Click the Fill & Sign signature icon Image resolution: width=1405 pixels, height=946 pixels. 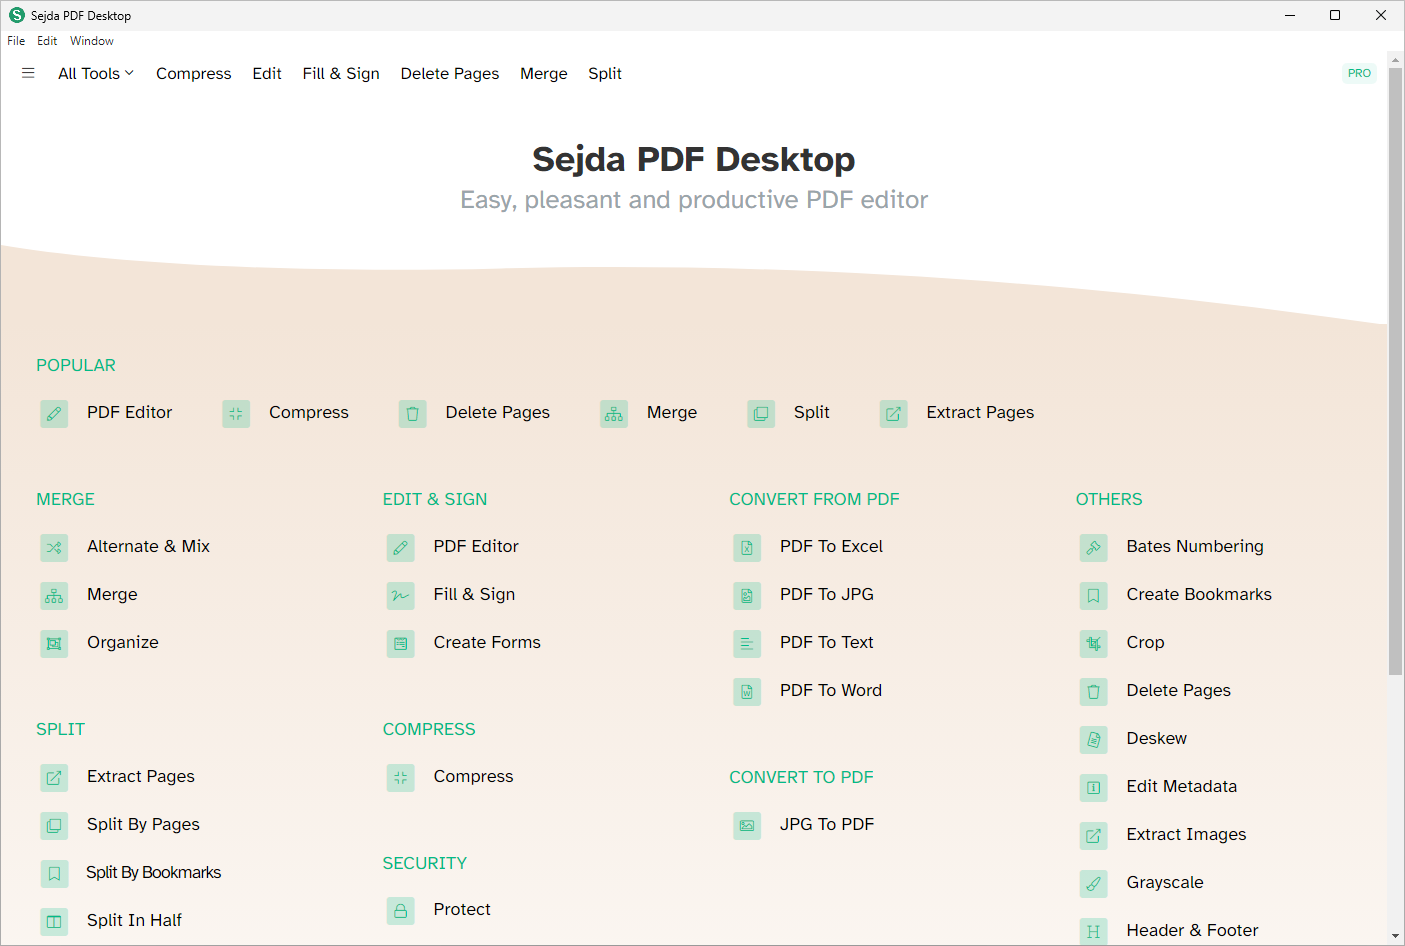pos(400,595)
